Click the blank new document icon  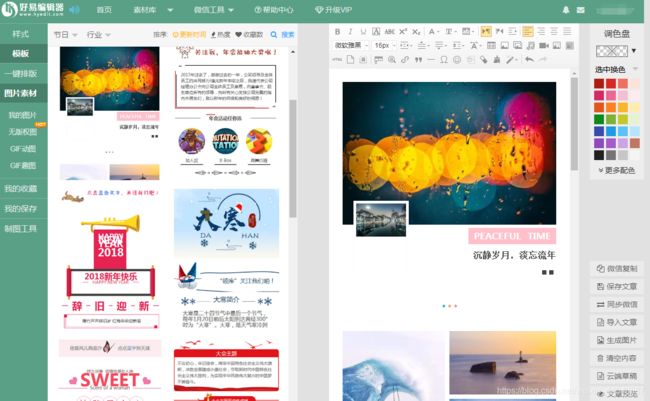click(x=350, y=60)
